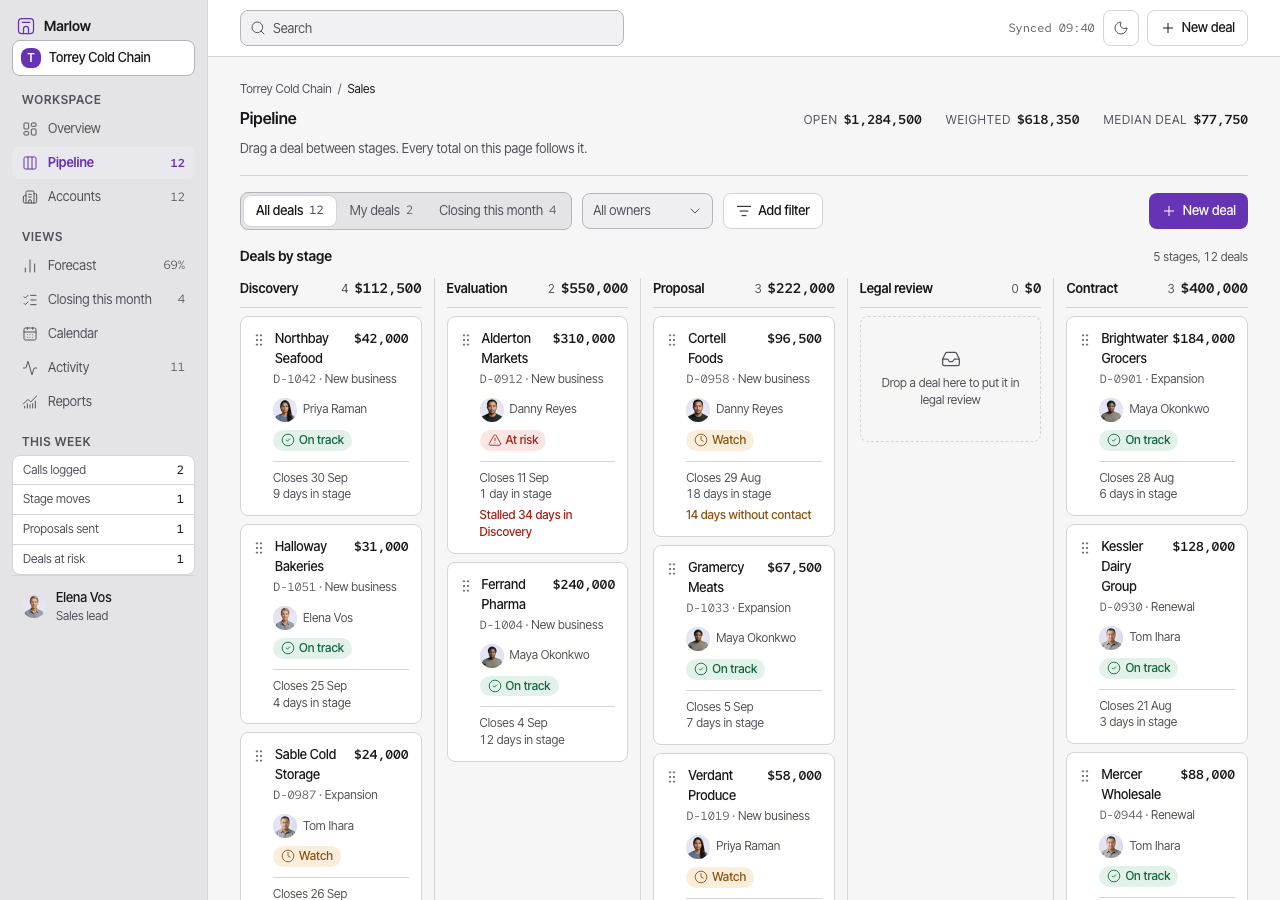
Task: Click the Torrey Cold Chain T workspace badge
Action: point(31,58)
